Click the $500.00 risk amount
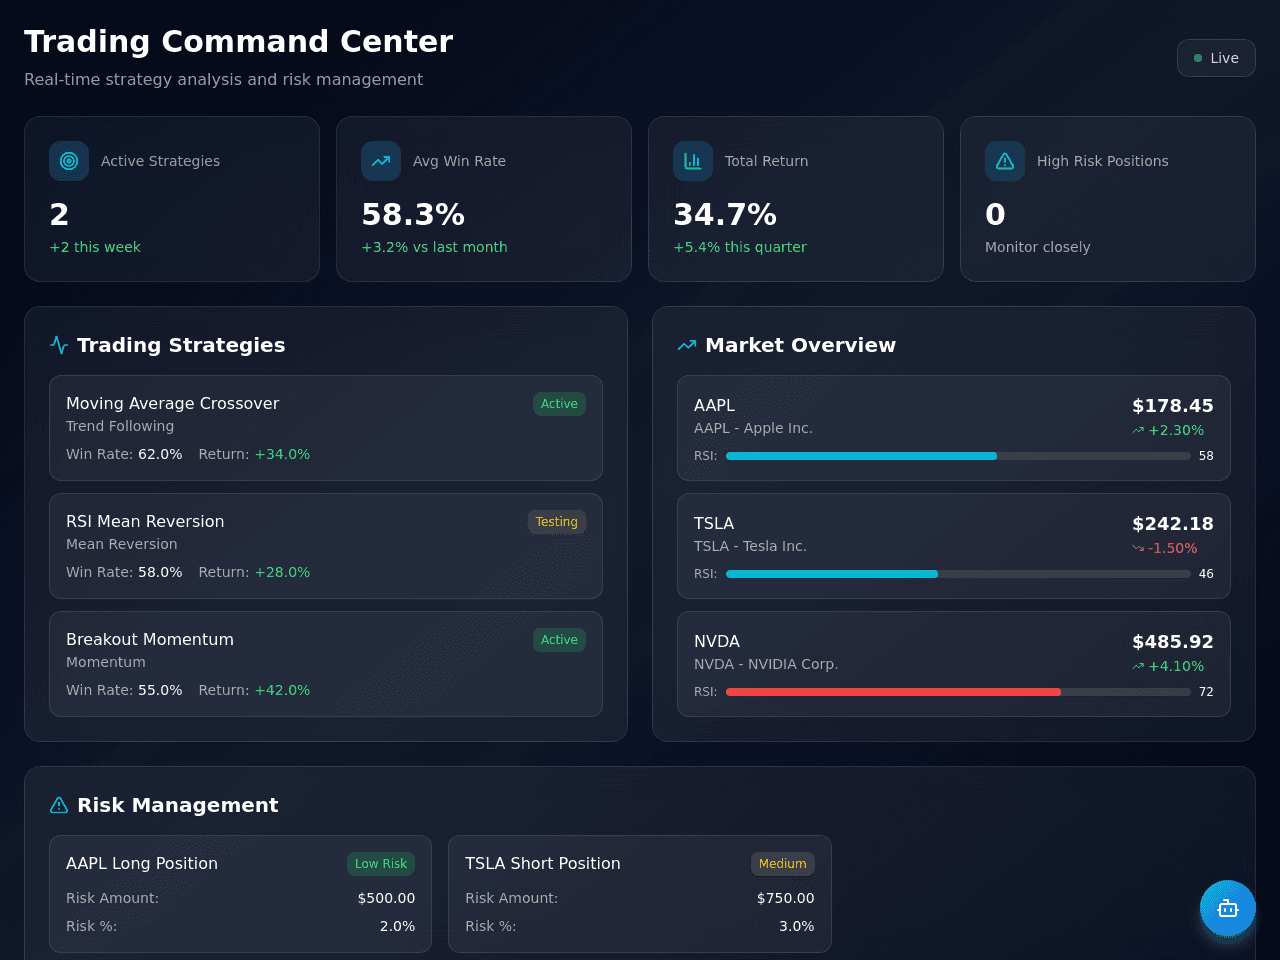Image resolution: width=1280 pixels, height=960 pixels. click(x=386, y=898)
